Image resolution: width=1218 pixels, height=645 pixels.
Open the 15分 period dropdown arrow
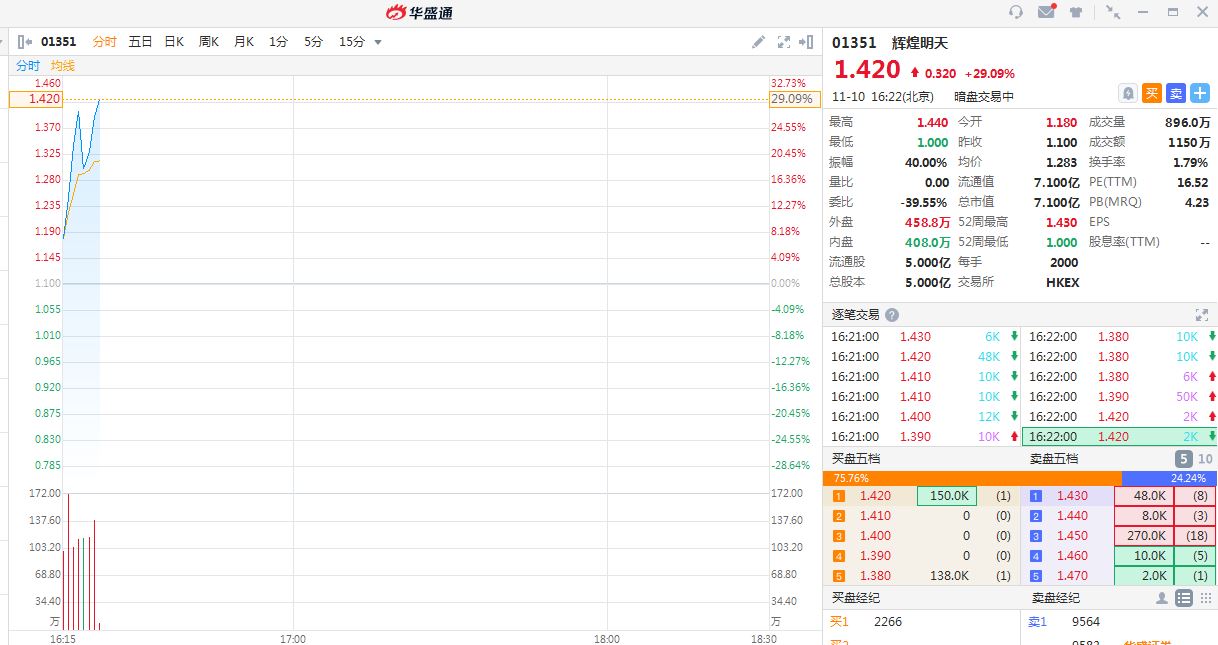378,42
